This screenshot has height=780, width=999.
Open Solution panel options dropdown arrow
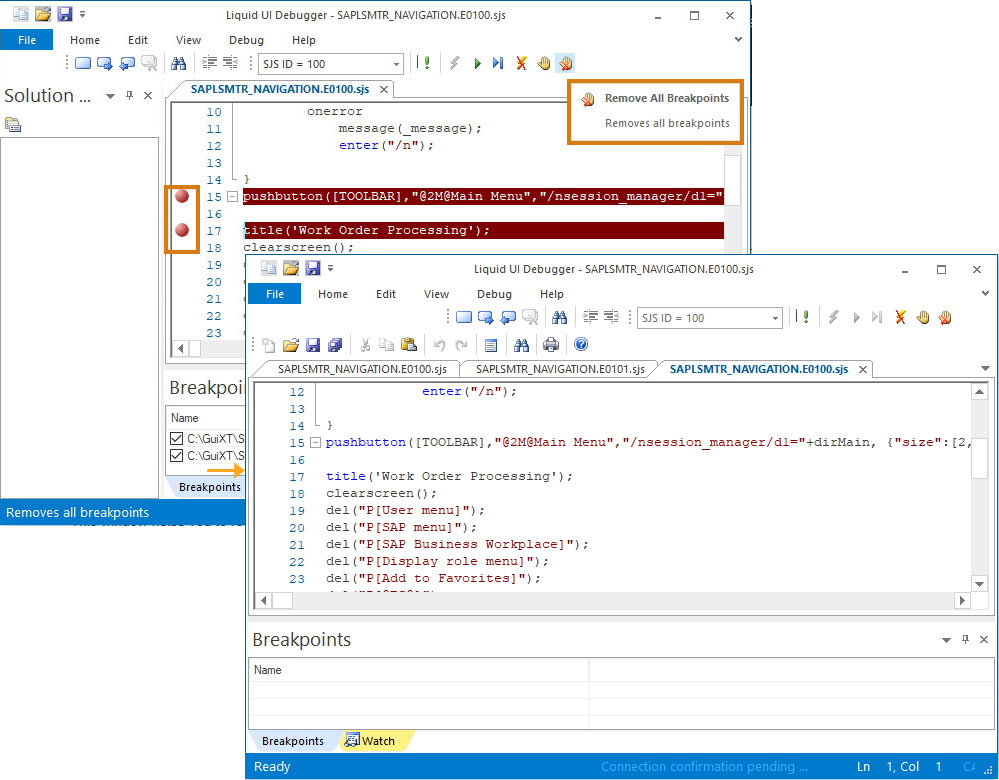pyautogui.click(x=110, y=96)
